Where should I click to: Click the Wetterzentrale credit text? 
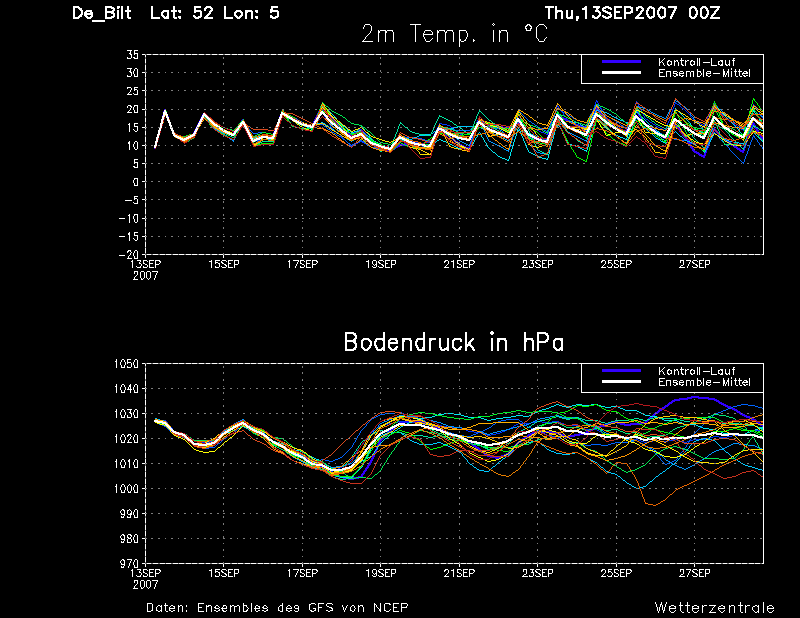pyautogui.click(x=714, y=607)
